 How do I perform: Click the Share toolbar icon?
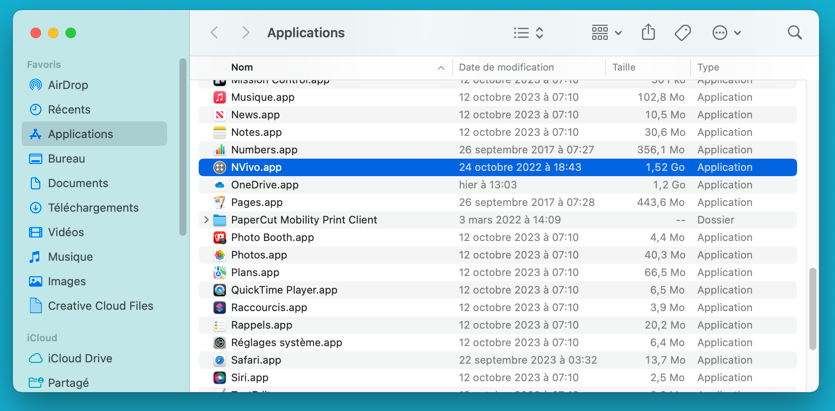[648, 33]
